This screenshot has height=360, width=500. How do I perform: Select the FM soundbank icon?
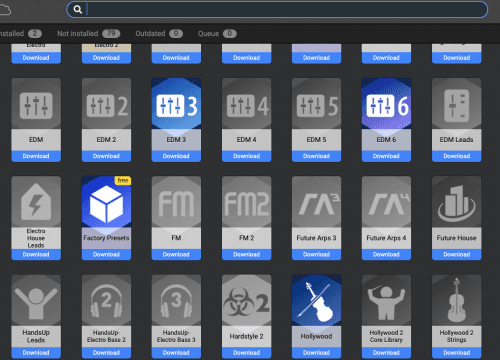176,204
